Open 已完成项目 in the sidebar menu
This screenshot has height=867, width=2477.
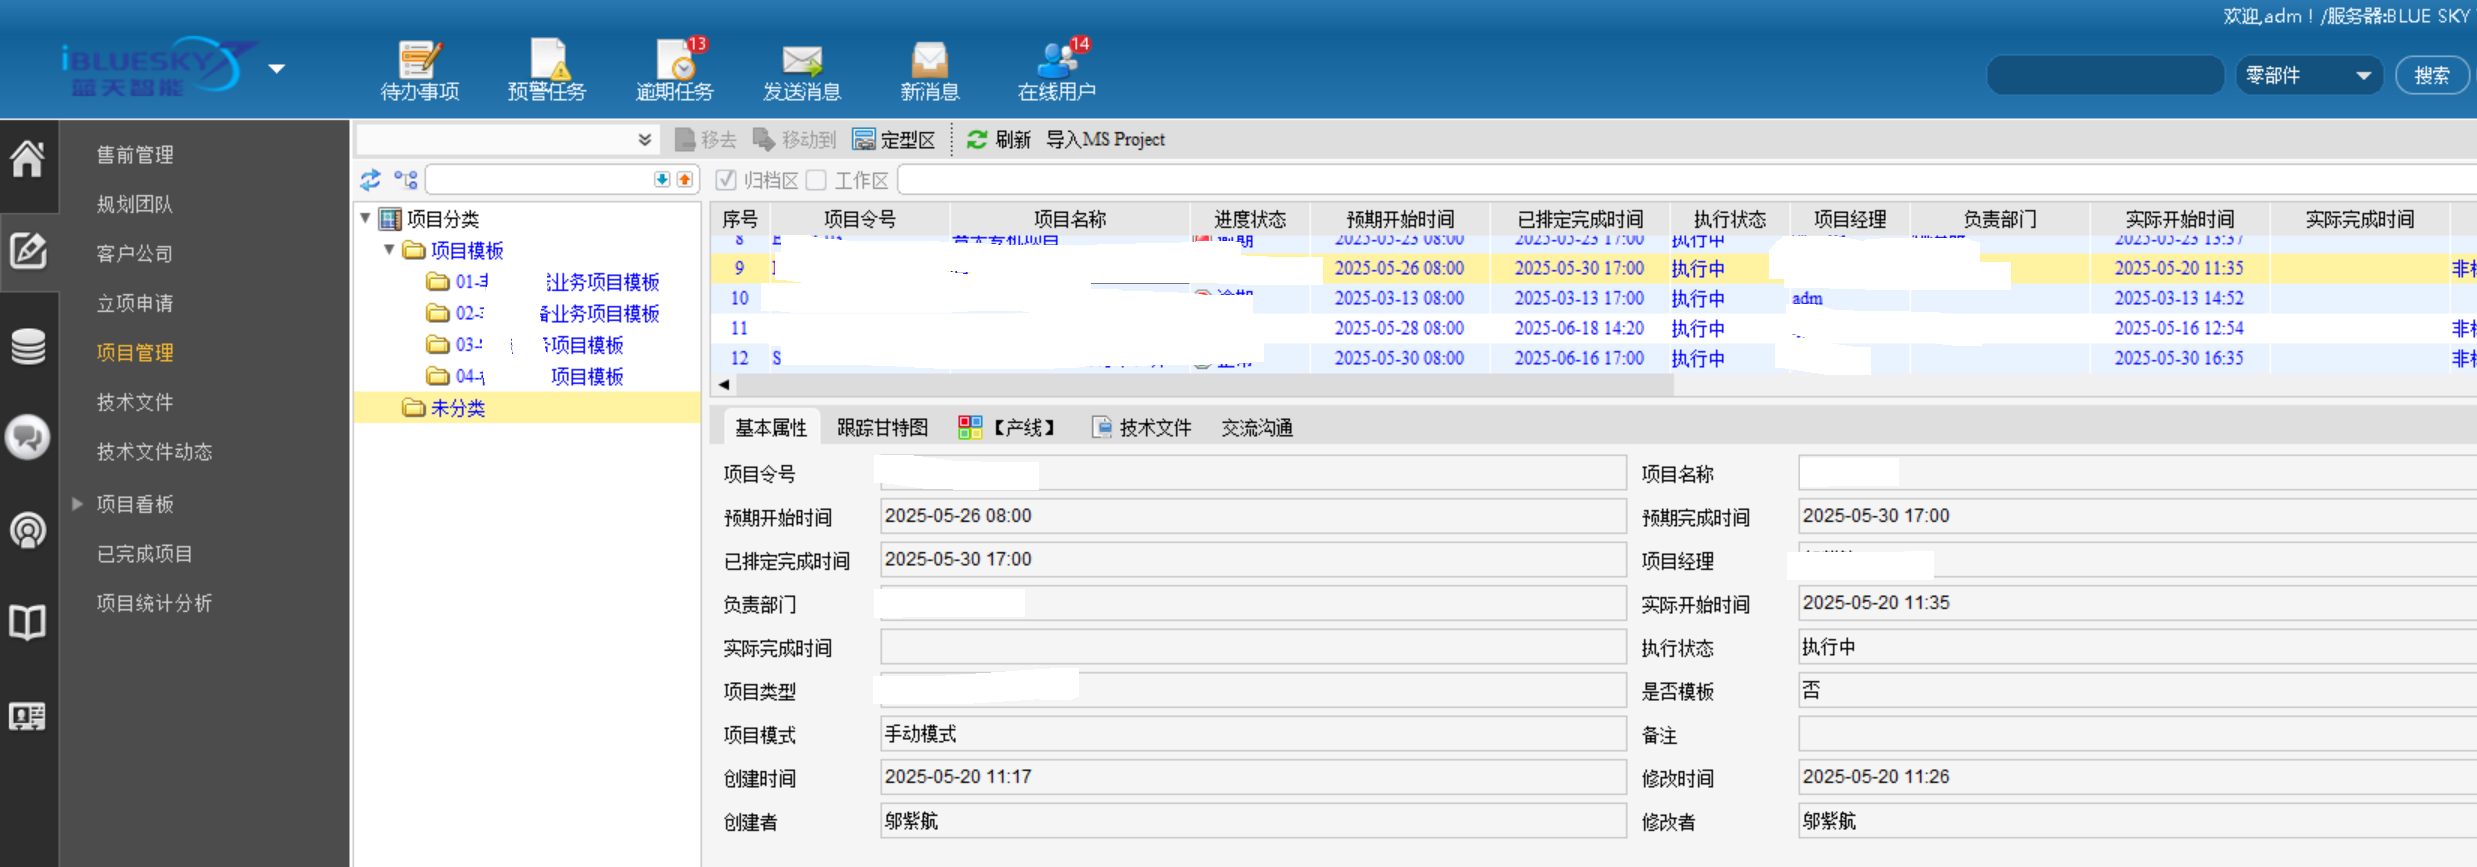tap(144, 554)
